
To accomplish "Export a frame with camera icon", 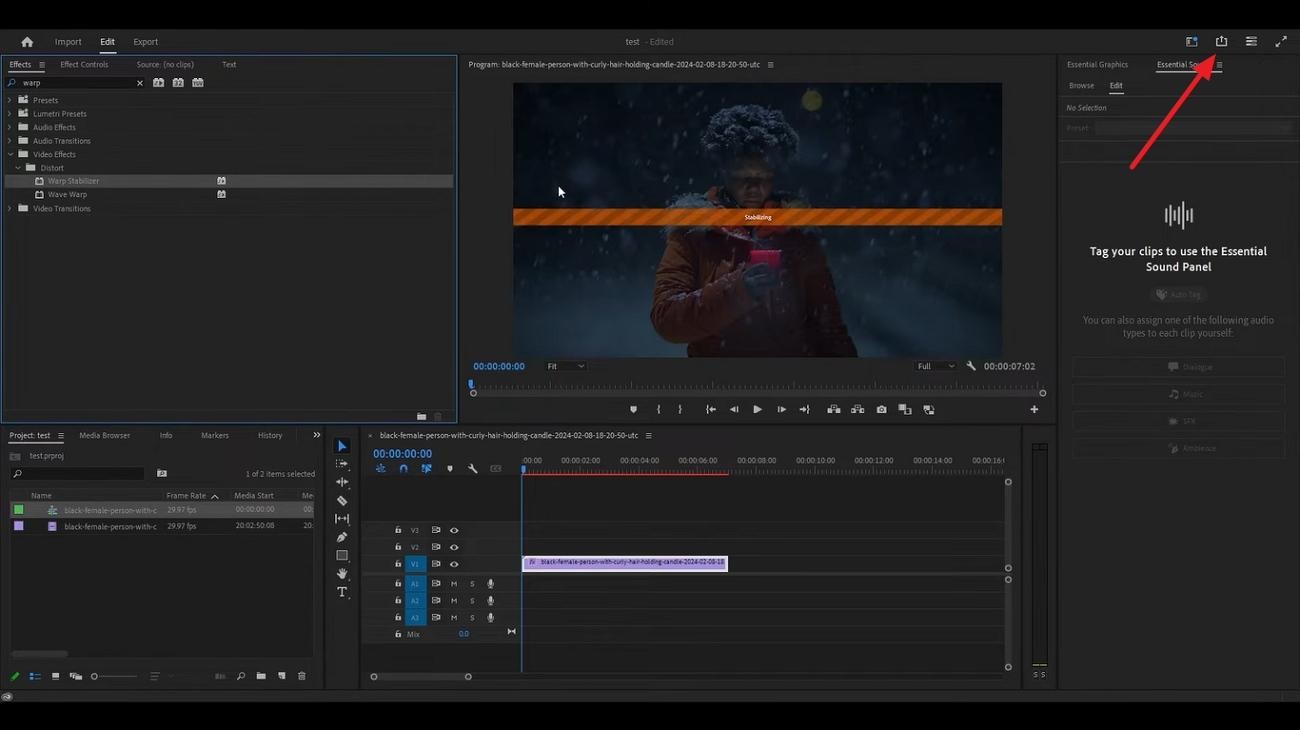I will coord(881,410).
